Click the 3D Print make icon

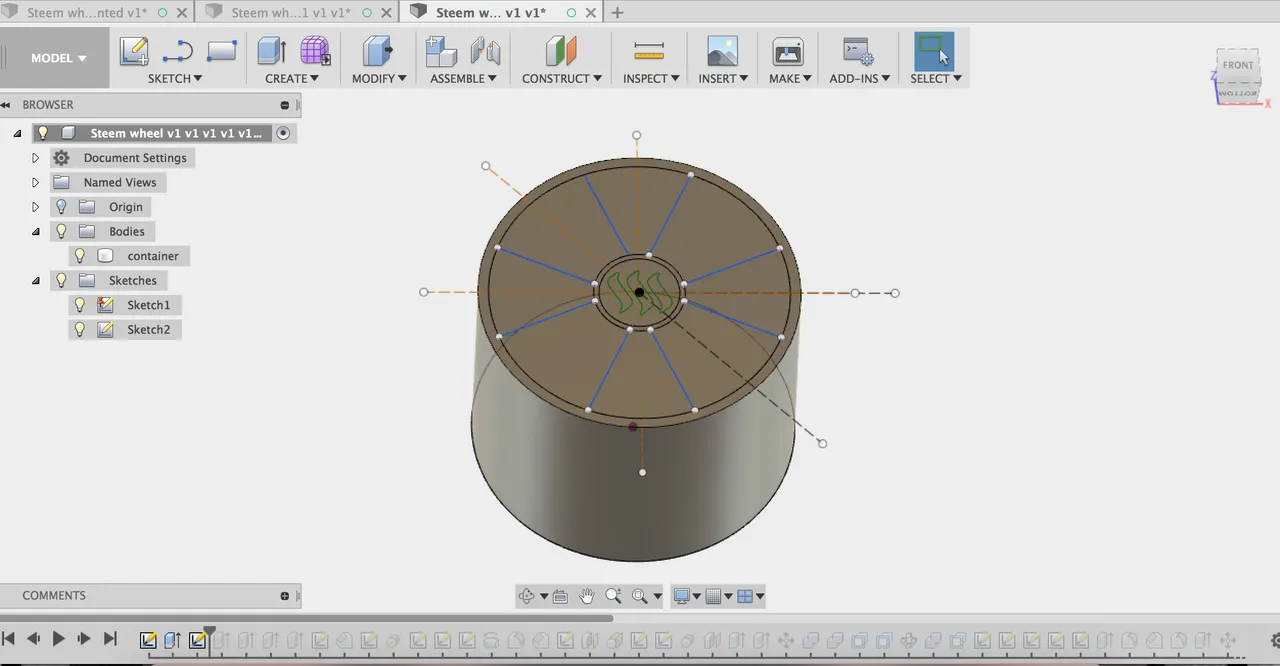coord(788,51)
